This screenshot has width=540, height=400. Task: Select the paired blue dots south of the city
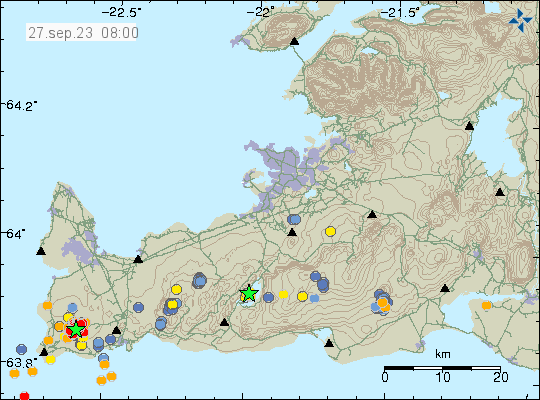pyautogui.click(x=294, y=219)
